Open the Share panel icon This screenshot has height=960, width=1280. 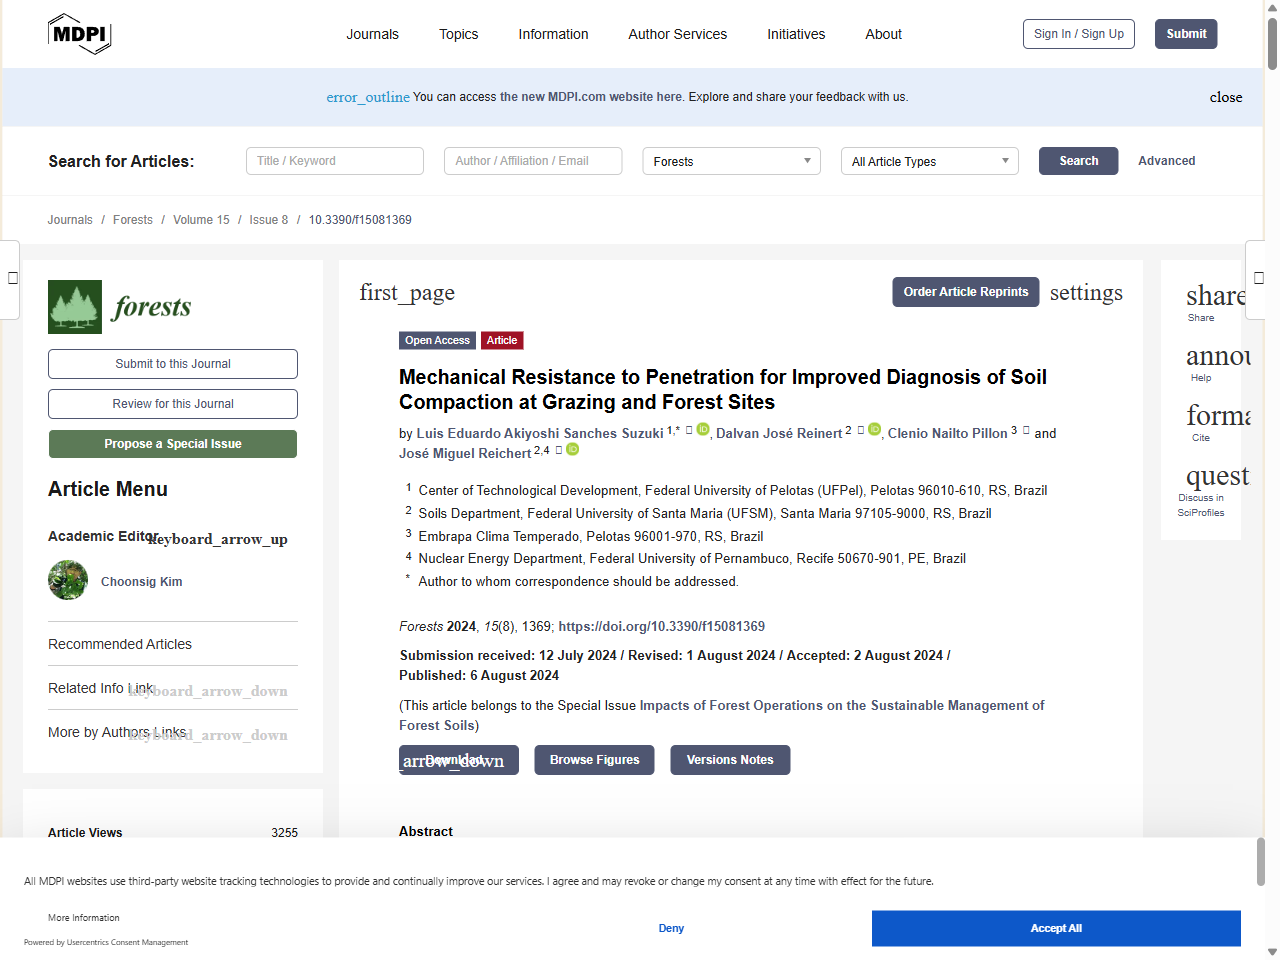pos(1213,295)
